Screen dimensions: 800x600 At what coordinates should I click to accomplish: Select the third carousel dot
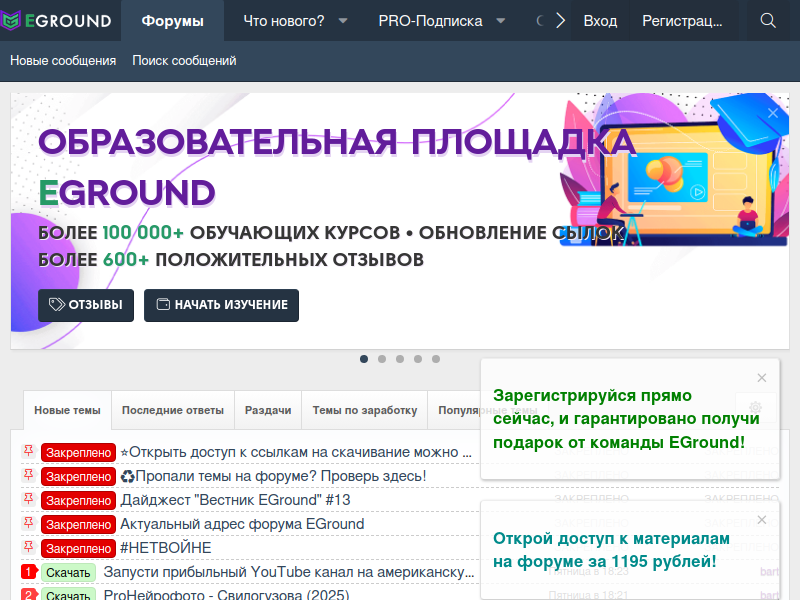(x=400, y=359)
